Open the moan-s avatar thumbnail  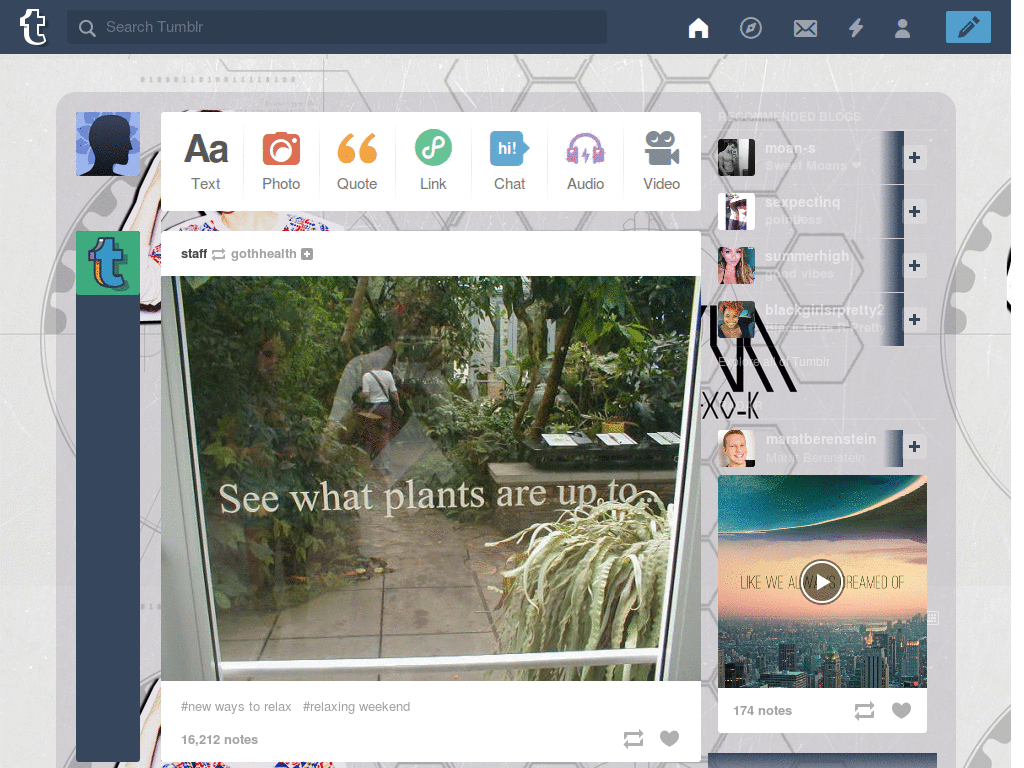tap(736, 157)
